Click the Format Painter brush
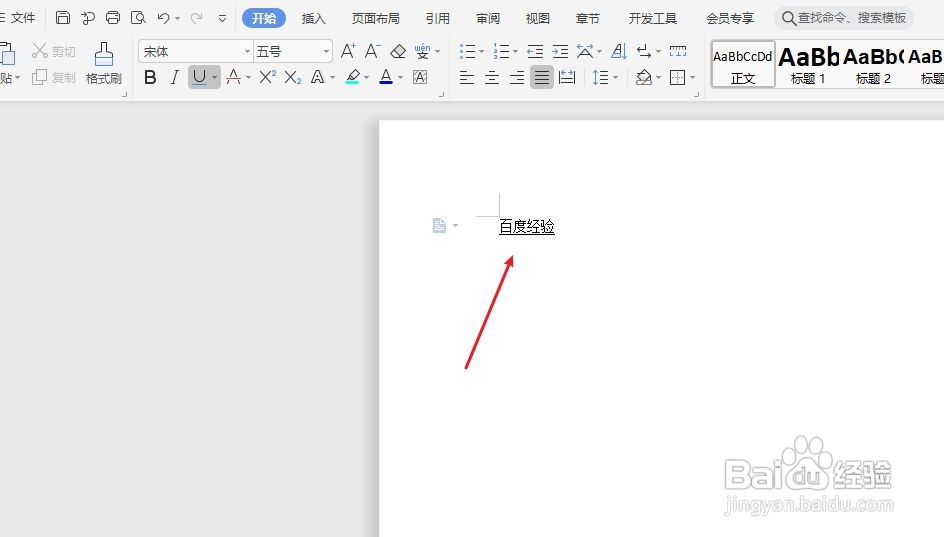Screen dimensions: 944x537 pos(104,63)
